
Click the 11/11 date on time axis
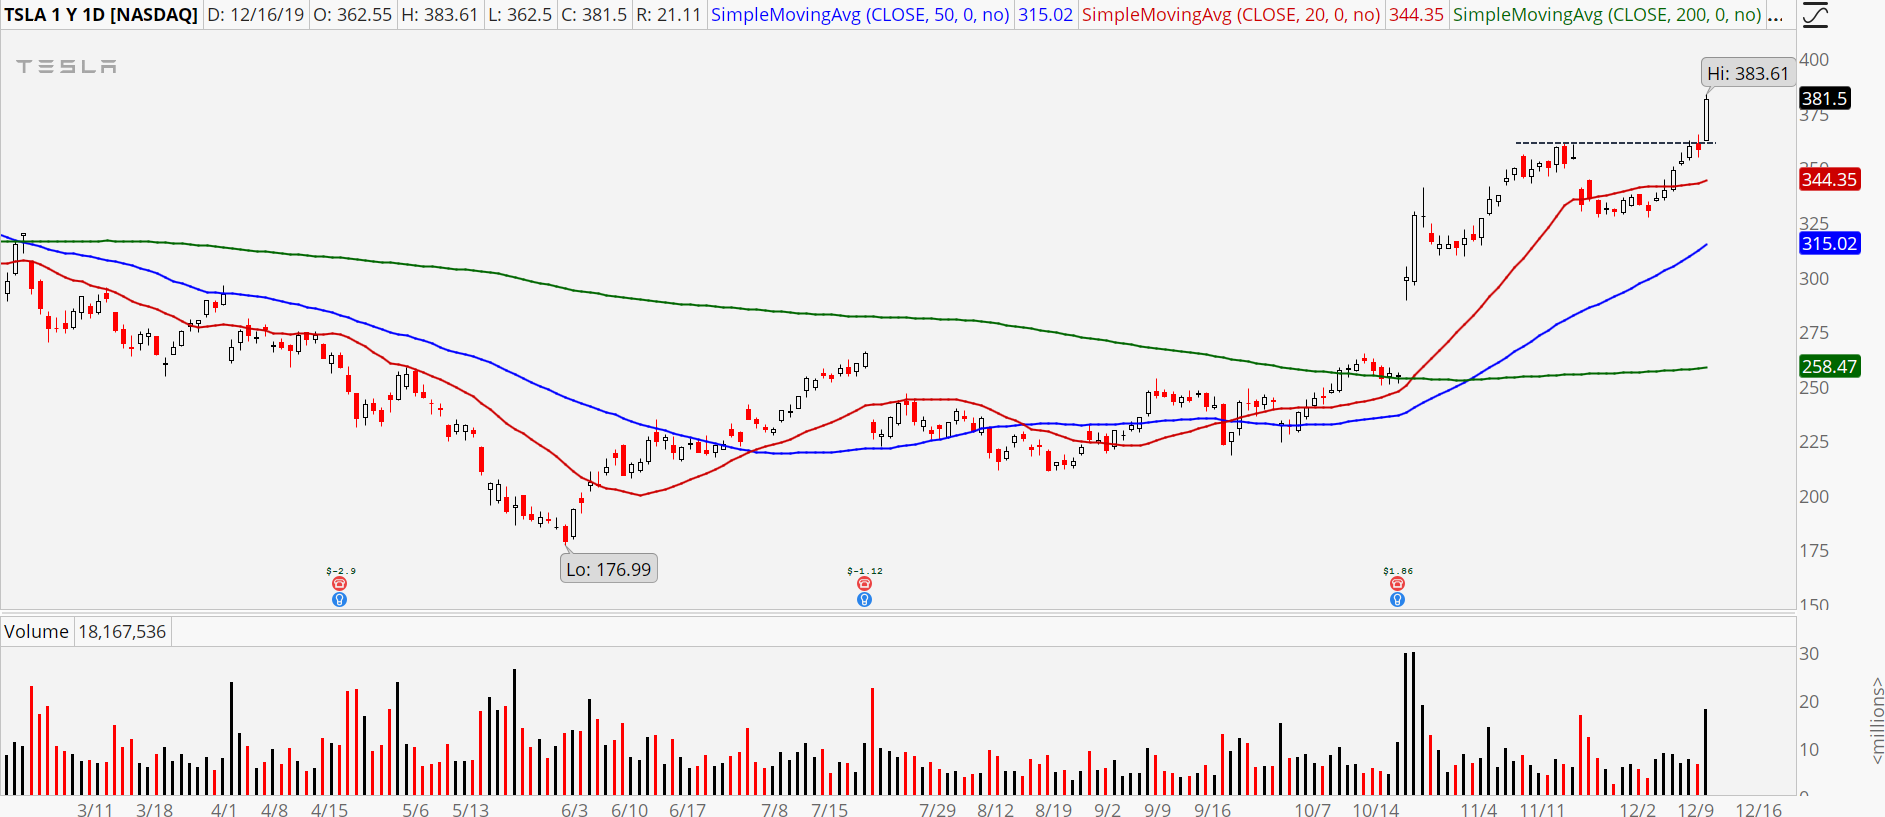click(1542, 809)
